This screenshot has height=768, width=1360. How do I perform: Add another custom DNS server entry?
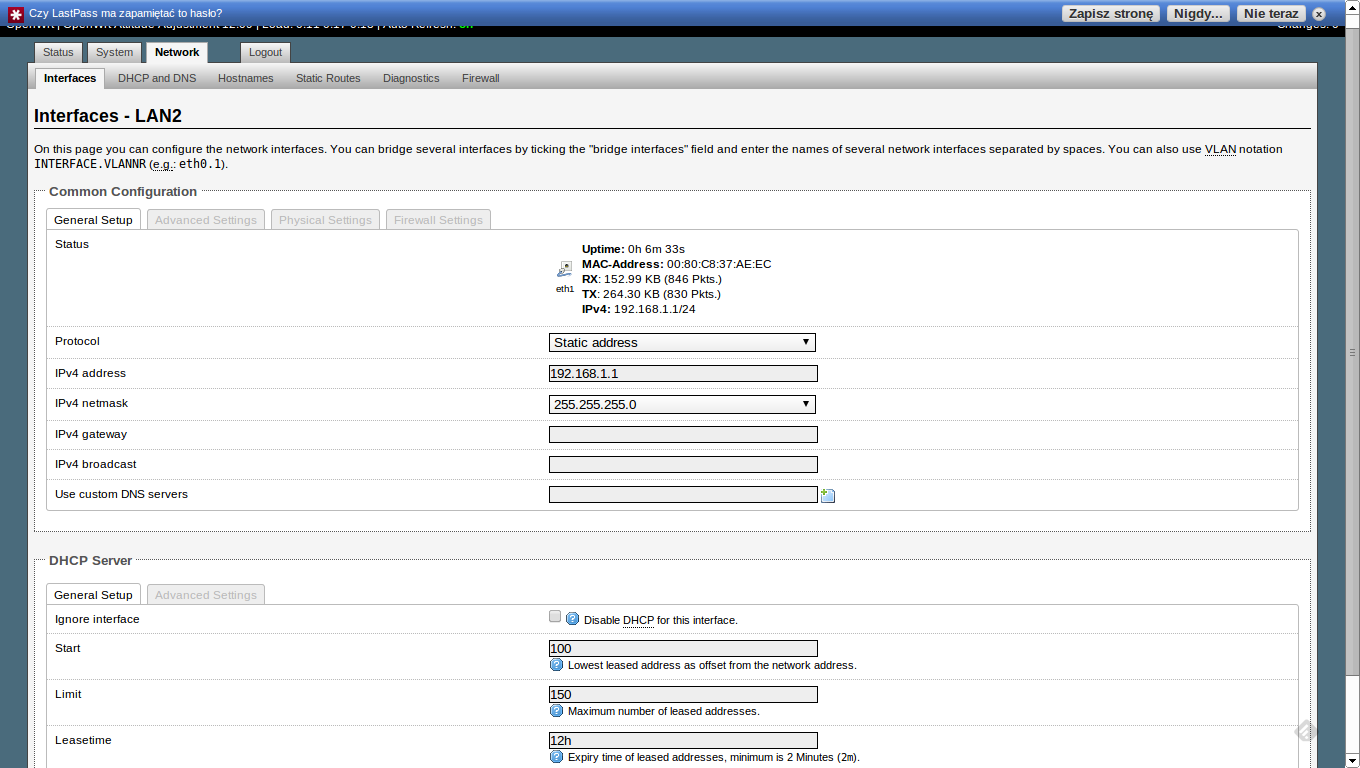(828, 495)
